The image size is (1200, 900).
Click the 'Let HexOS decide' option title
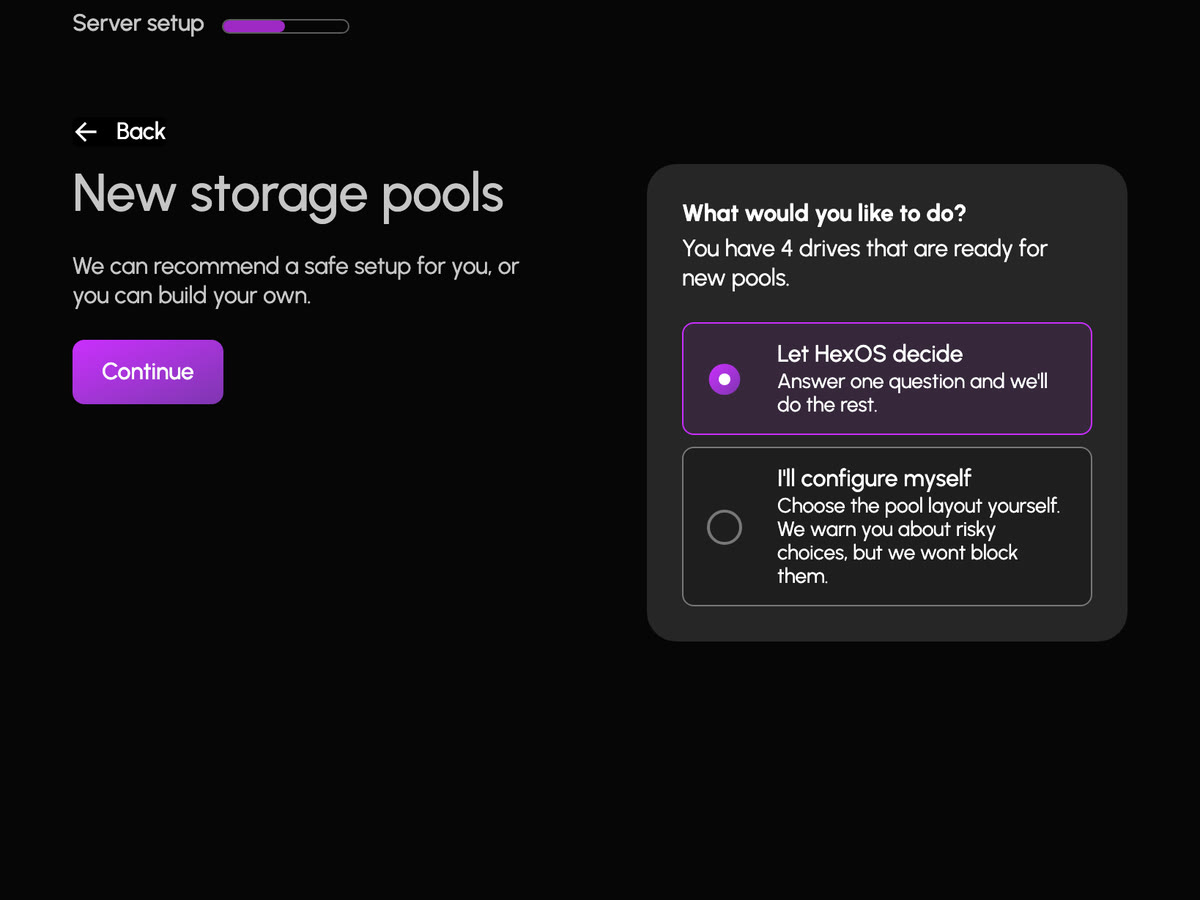point(870,354)
